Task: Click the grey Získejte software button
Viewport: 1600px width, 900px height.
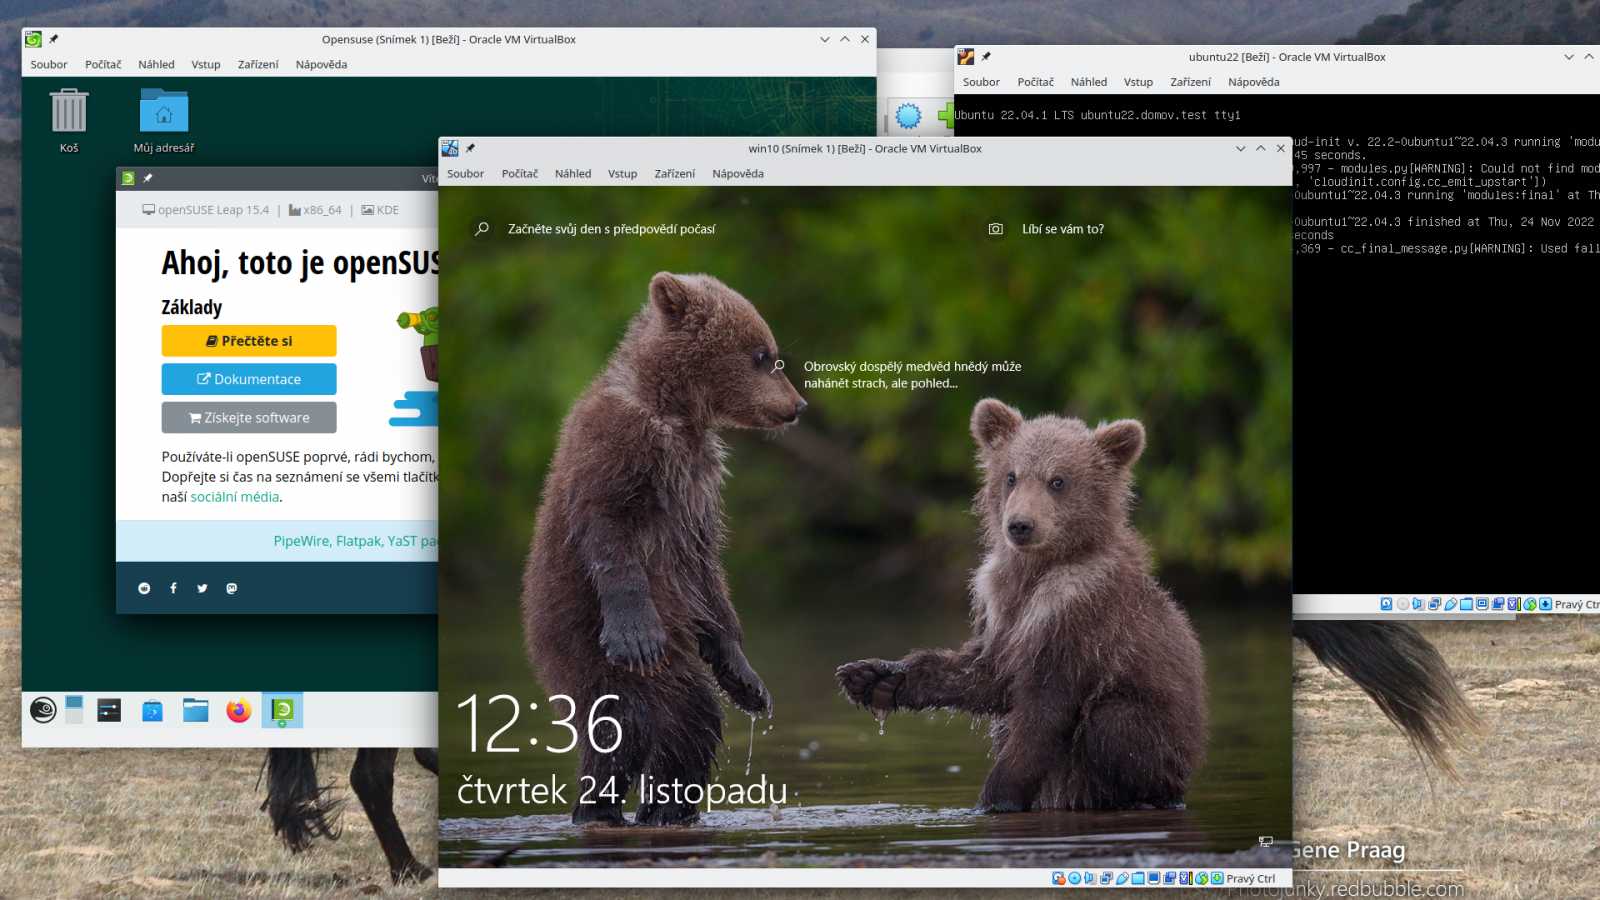Action: [249, 418]
